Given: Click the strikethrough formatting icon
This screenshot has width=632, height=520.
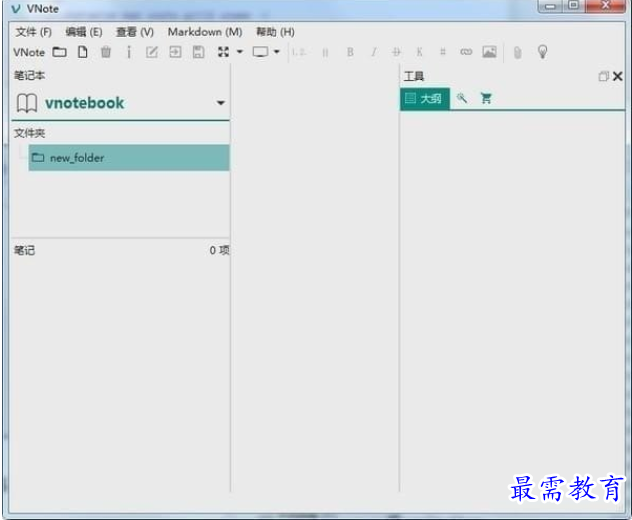Looking at the screenshot, I should 397,52.
